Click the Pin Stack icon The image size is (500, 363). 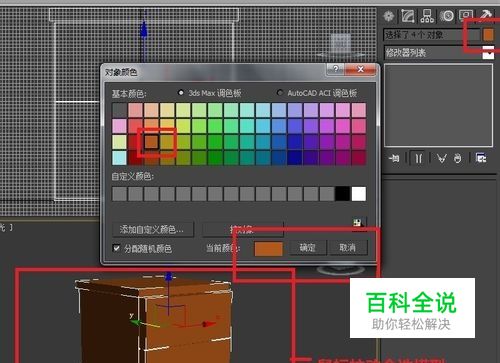394,158
